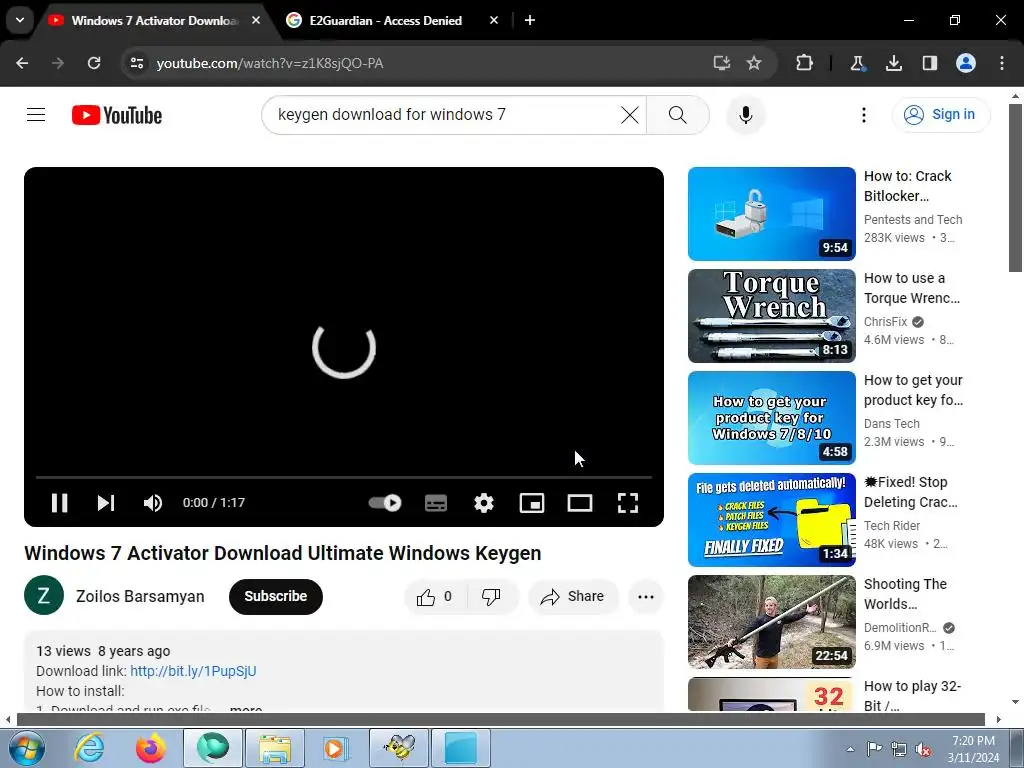
Task: Open the YouTube hamburger guide menu
Action: click(x=36, y=115)
